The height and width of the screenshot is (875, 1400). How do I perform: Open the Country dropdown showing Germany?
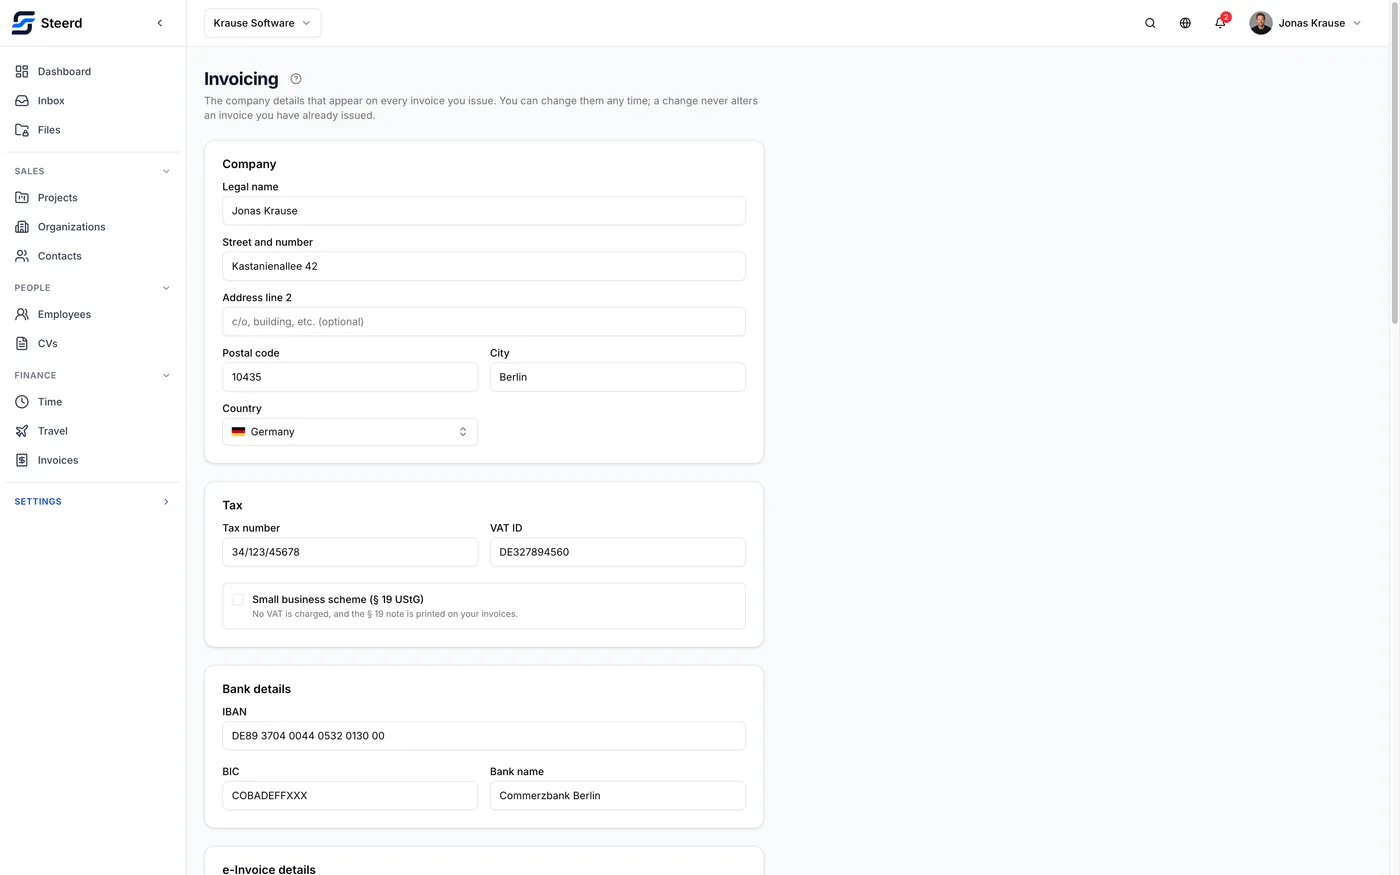pos(350,432)
